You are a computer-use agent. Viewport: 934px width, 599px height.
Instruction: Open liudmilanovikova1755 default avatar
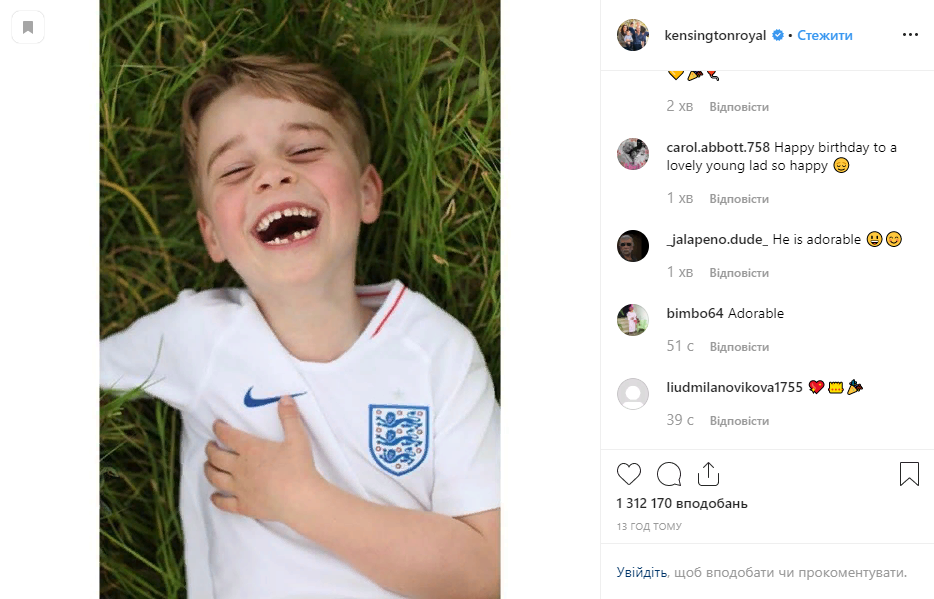pyautogui.click(x=633, y=394)
